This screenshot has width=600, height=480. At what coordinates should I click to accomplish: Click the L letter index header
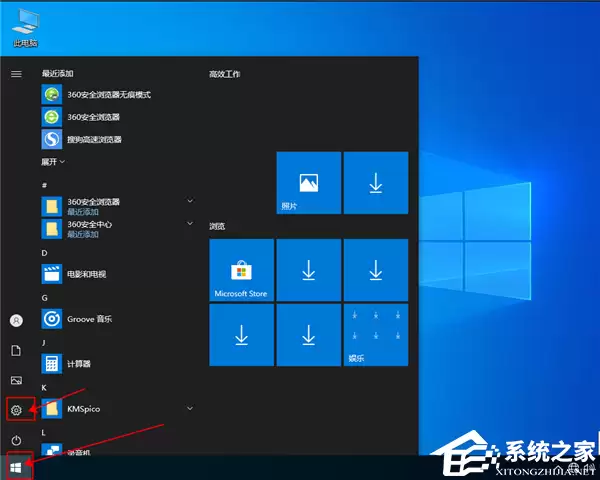pos(44,433)
